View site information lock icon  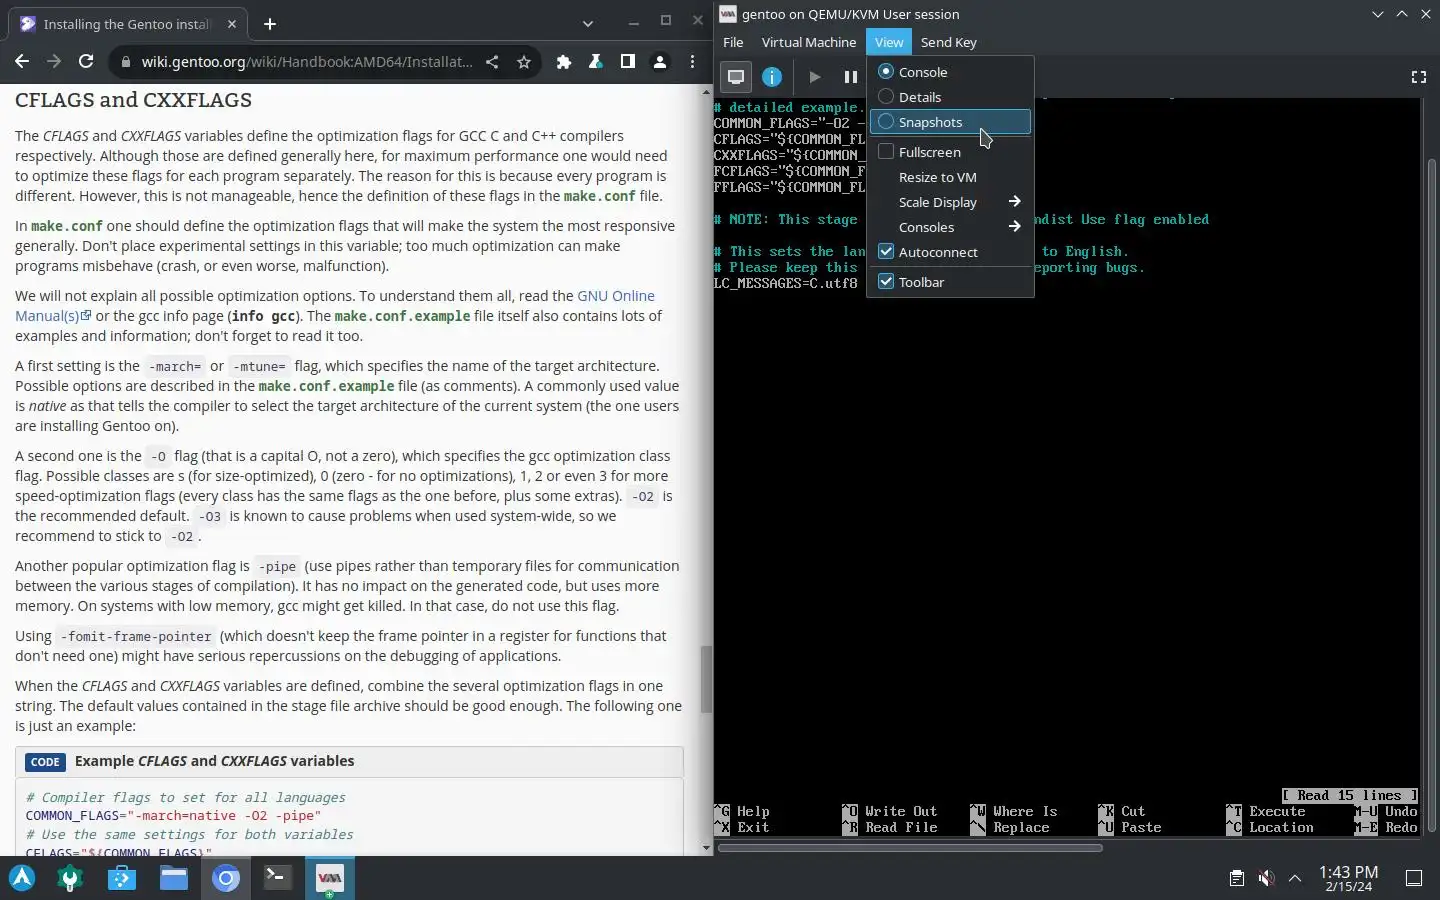125,62
